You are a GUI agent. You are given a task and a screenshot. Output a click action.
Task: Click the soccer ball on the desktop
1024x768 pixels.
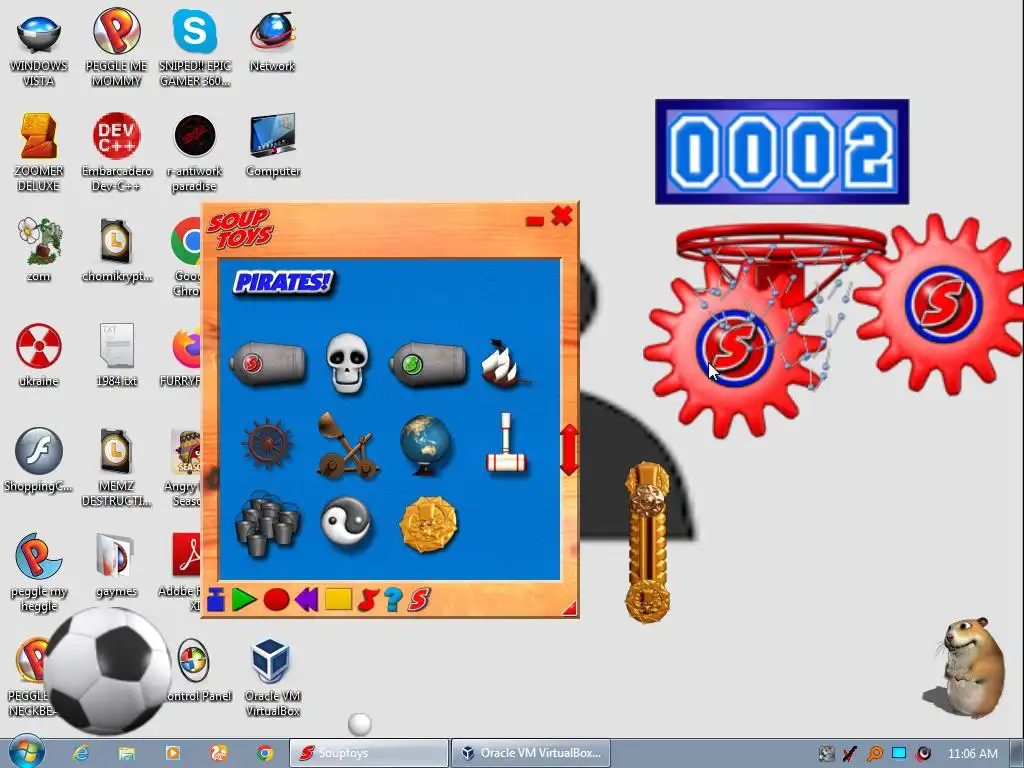107,671
